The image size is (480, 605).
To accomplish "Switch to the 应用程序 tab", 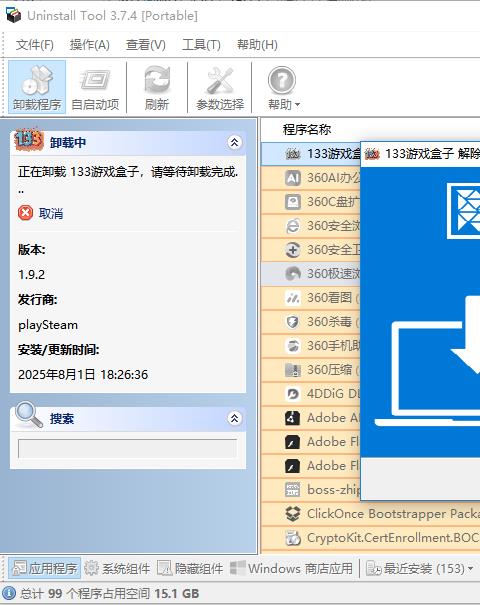I will tap(45, 568).
